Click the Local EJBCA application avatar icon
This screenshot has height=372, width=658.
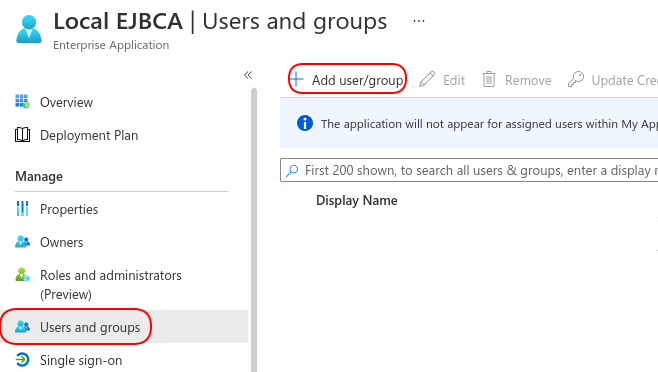coord(29,29)
